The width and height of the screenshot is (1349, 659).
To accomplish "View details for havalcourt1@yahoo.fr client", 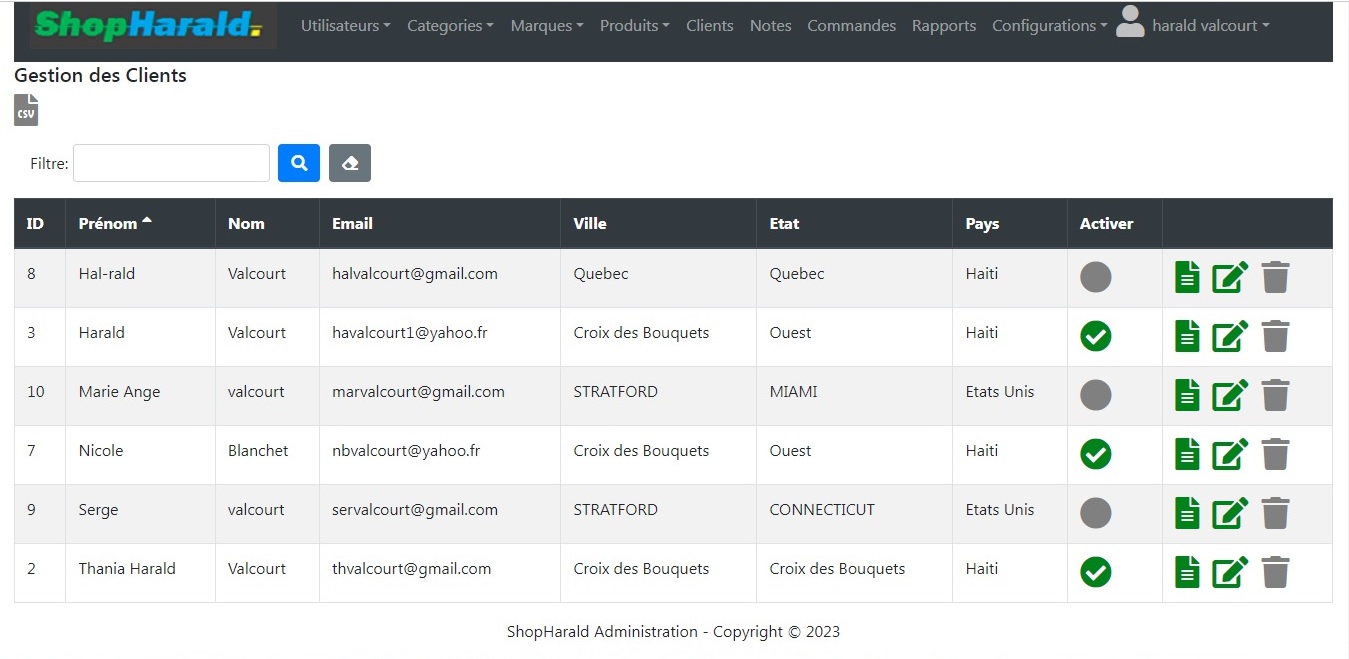I will (x=1186, y=336).
